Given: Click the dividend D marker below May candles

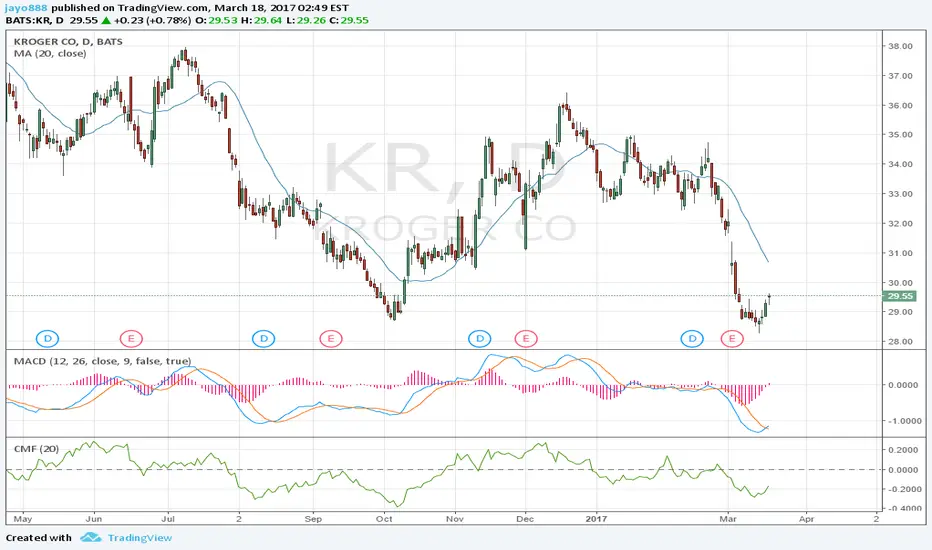Looking at the screenshot, I should [48, 339].
